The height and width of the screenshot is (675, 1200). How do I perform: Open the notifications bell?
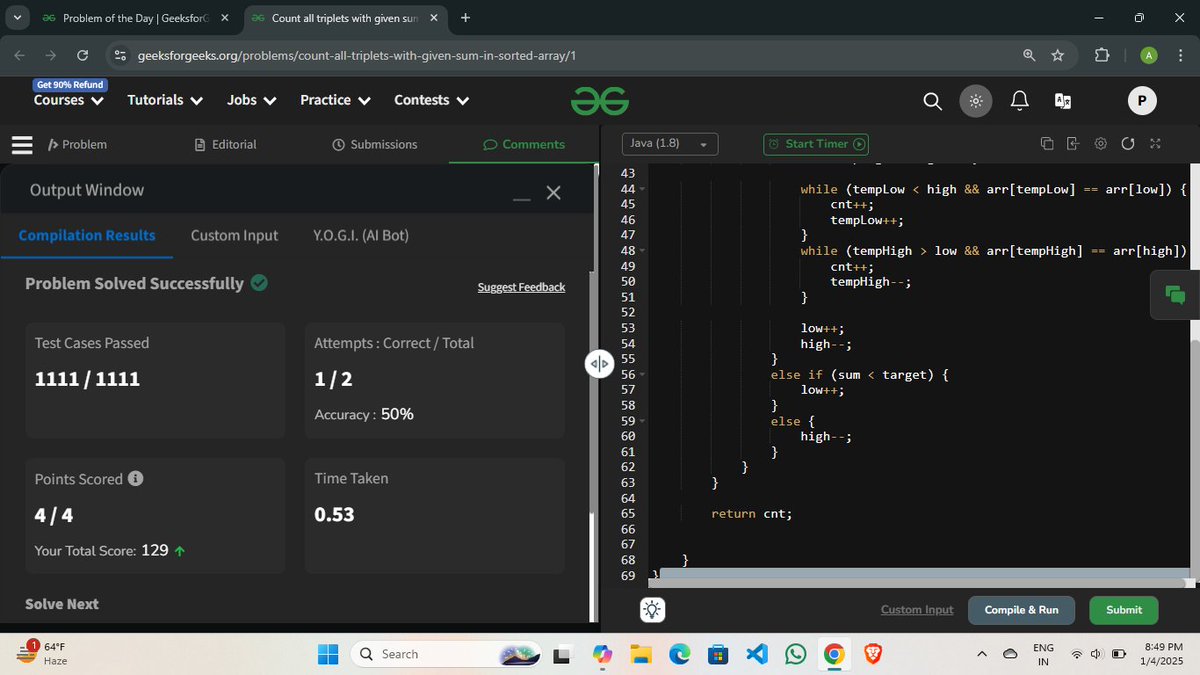click(x=1020, y=100)
